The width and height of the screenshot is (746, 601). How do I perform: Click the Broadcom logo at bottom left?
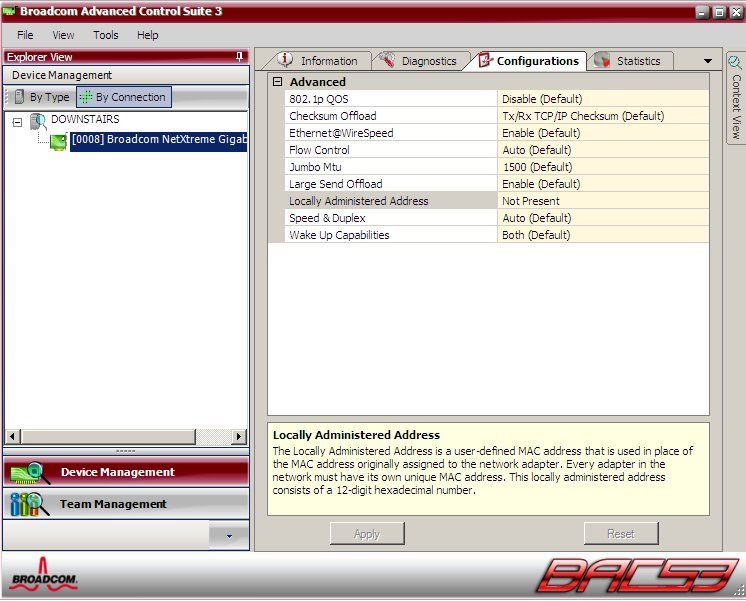[44, 578]
